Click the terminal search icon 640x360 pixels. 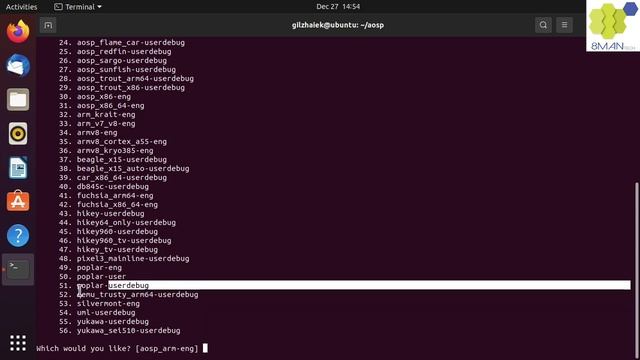click(543, 25)
